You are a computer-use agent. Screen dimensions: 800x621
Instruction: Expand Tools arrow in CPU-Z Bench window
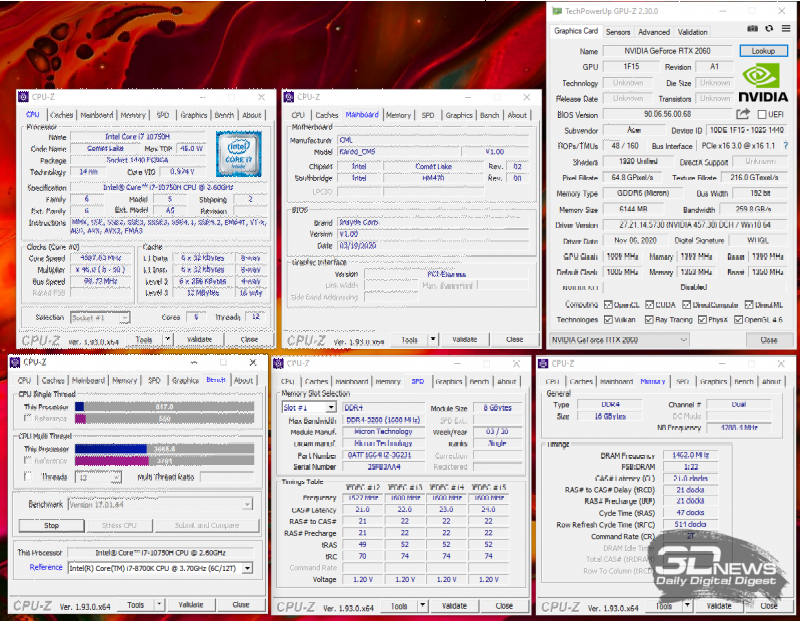tap(159, 605)
